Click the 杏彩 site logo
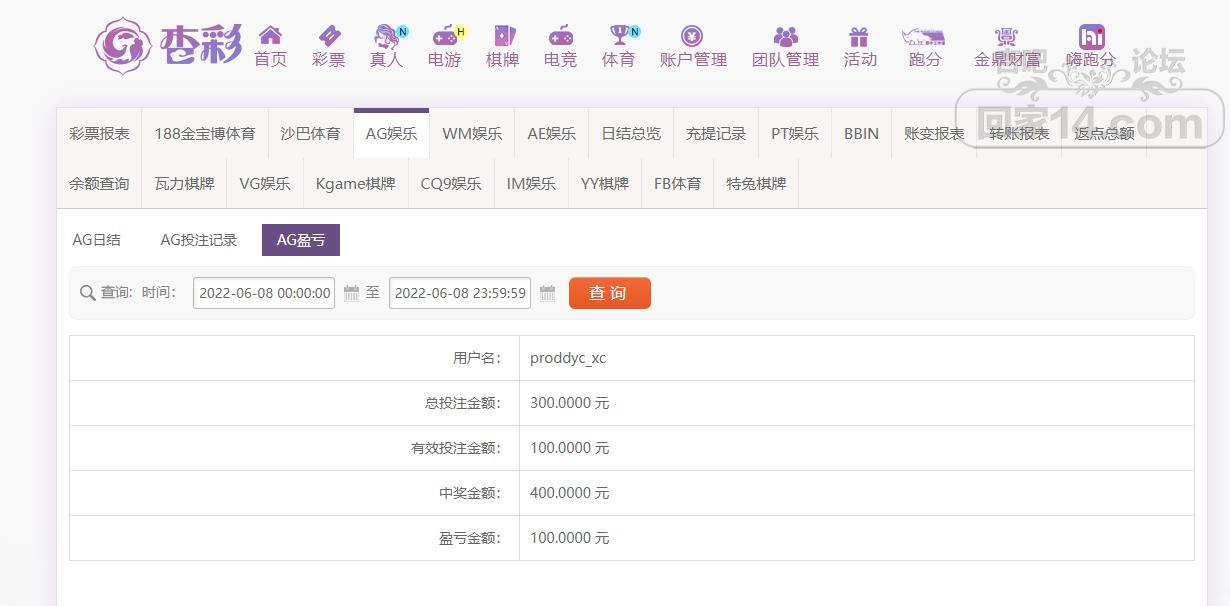This screenshot has width=1230, height=606. [x=168, y=45]
